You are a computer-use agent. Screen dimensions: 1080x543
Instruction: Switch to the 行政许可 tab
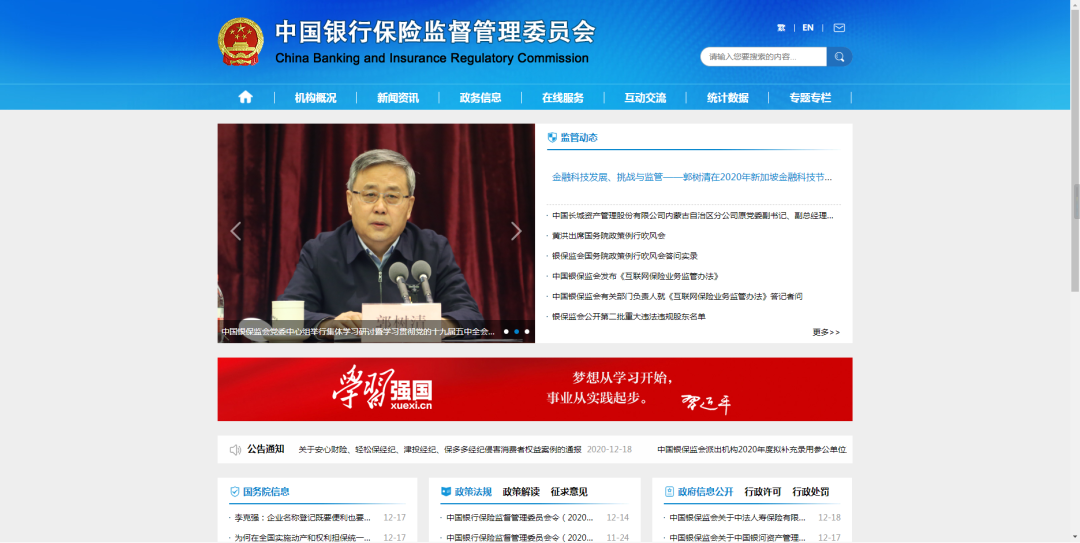click(763, 492)
